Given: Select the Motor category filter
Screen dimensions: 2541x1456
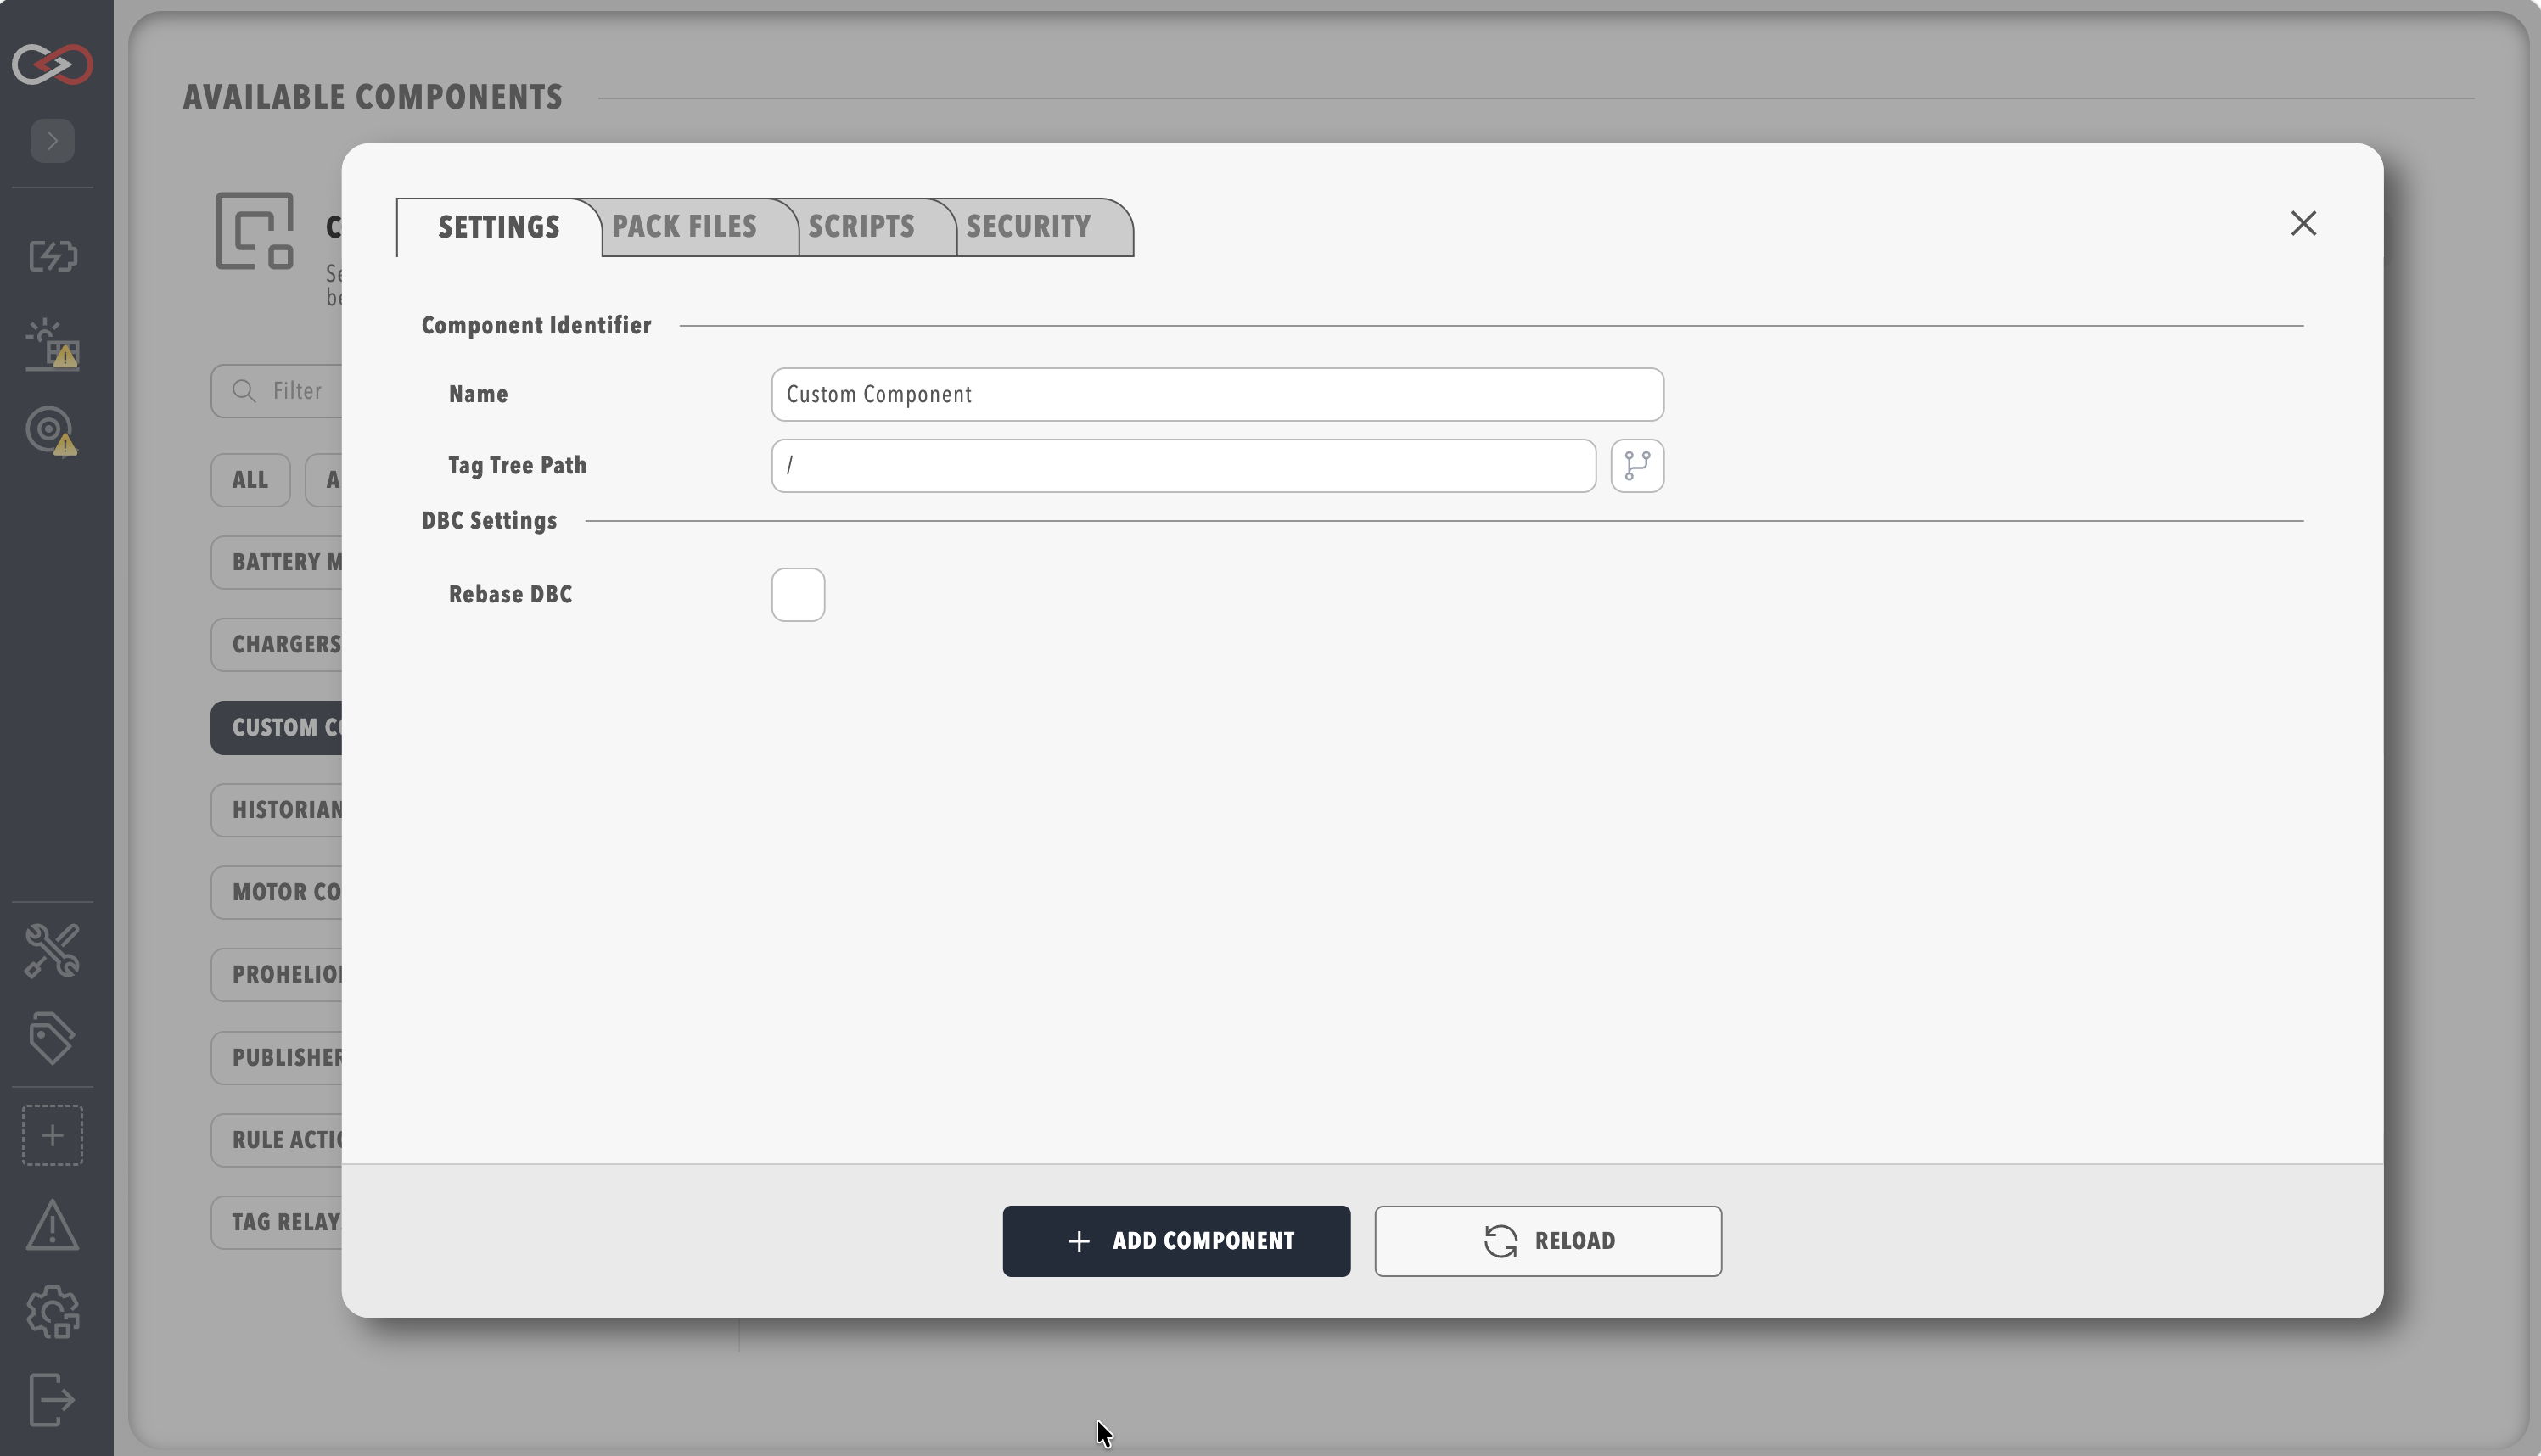Looking at the screenshot, I should tap(277, 892).
